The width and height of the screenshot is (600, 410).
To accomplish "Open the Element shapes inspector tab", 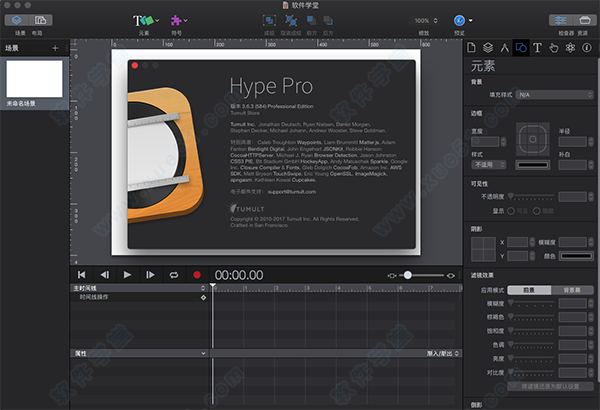I will 521,48.
